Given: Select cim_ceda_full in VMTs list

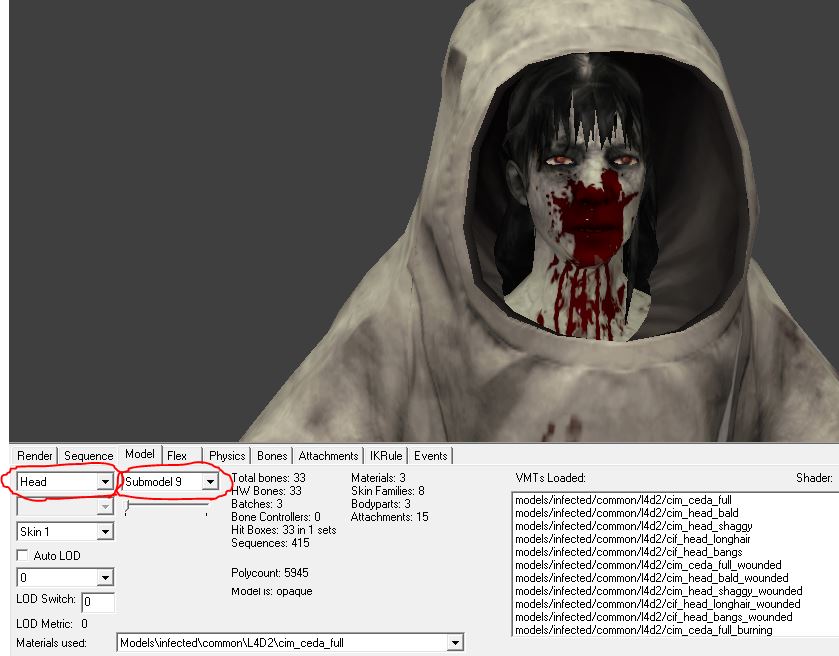Looking at the screenshot, I should pyautogui.click(x=623, y=500).
